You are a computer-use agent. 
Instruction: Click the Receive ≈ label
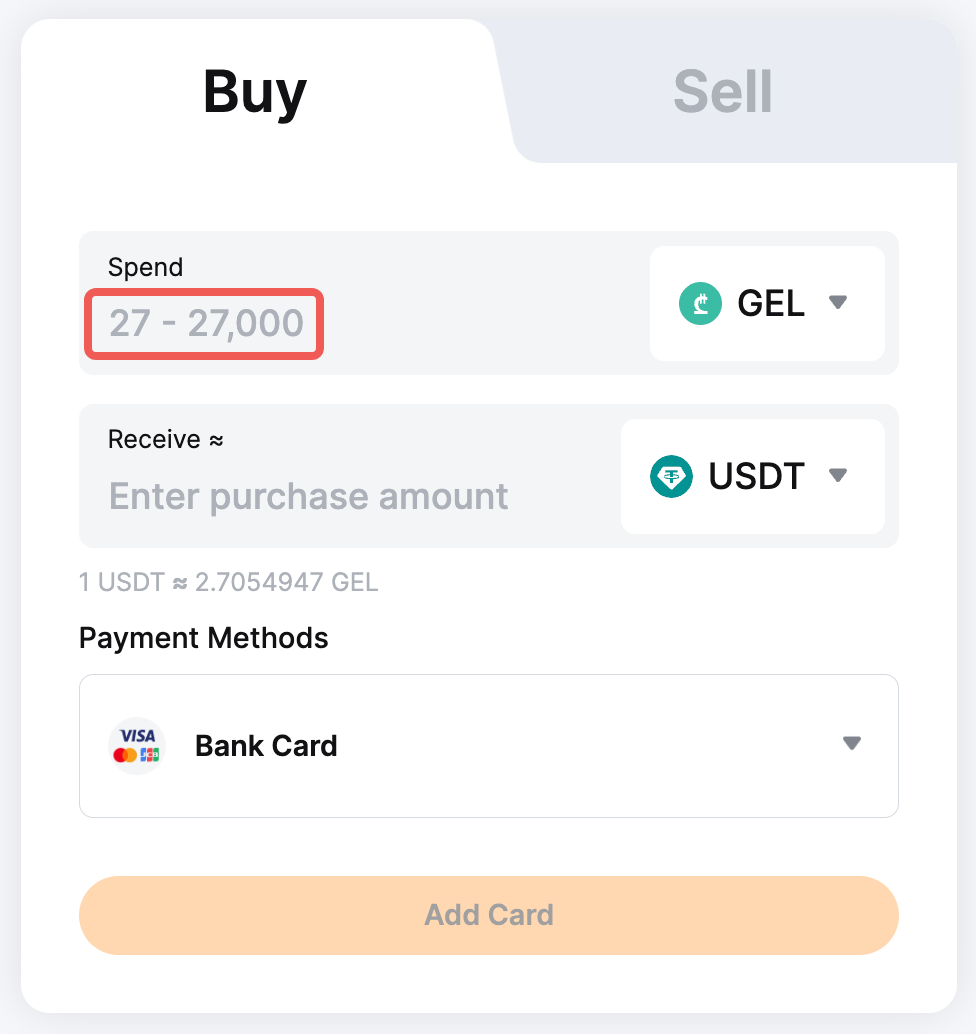pyautogui.click(x=165, y=439)
